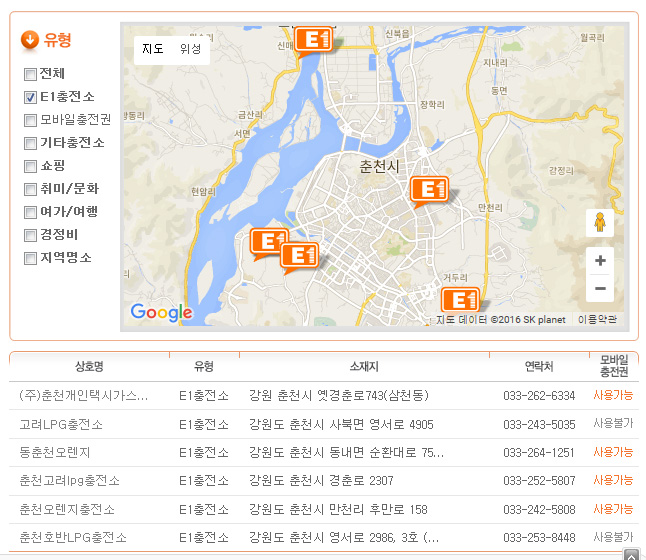Image resolution: width=646 pixels, height=560 pixels.
Task: Click address 강원도 춘천시 사북면 영서로 4905
Action: [x=341, y=424]
